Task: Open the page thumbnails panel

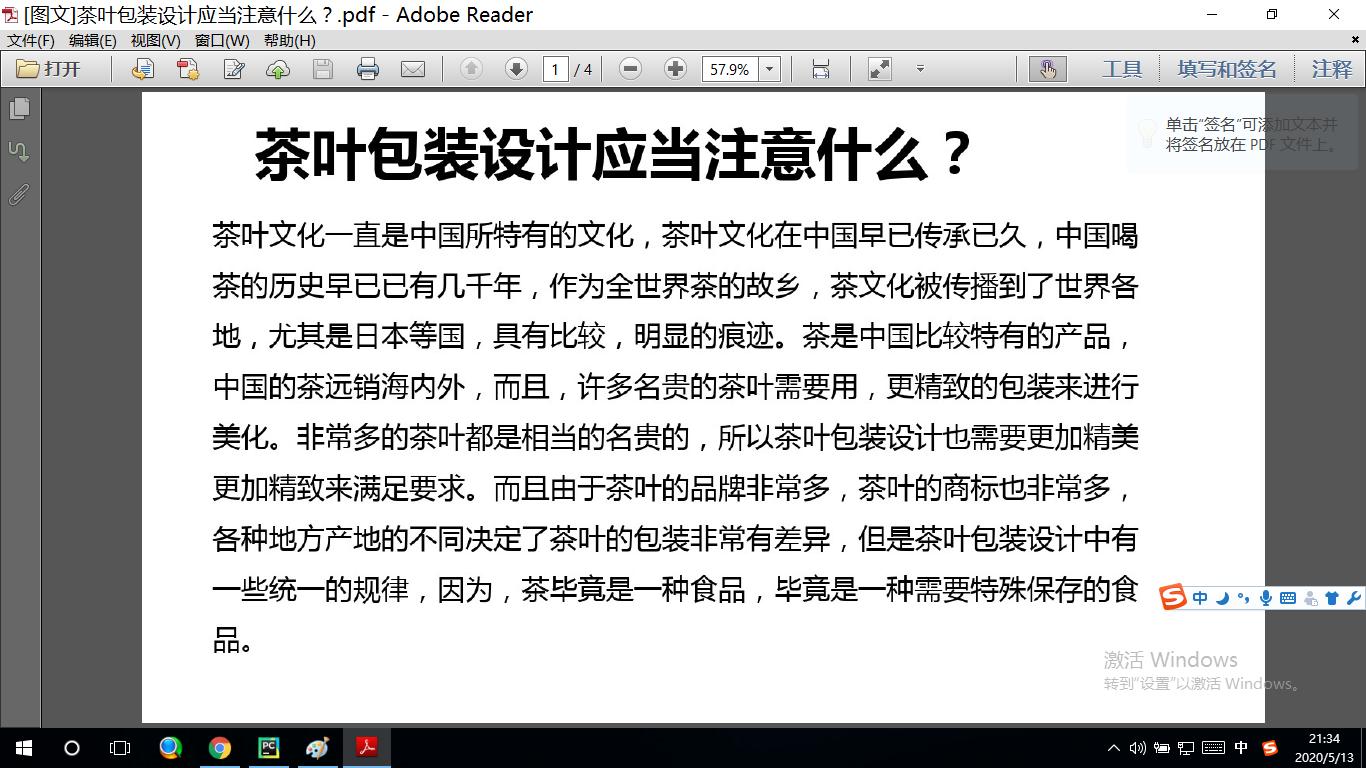Action: tap(18, 108)
